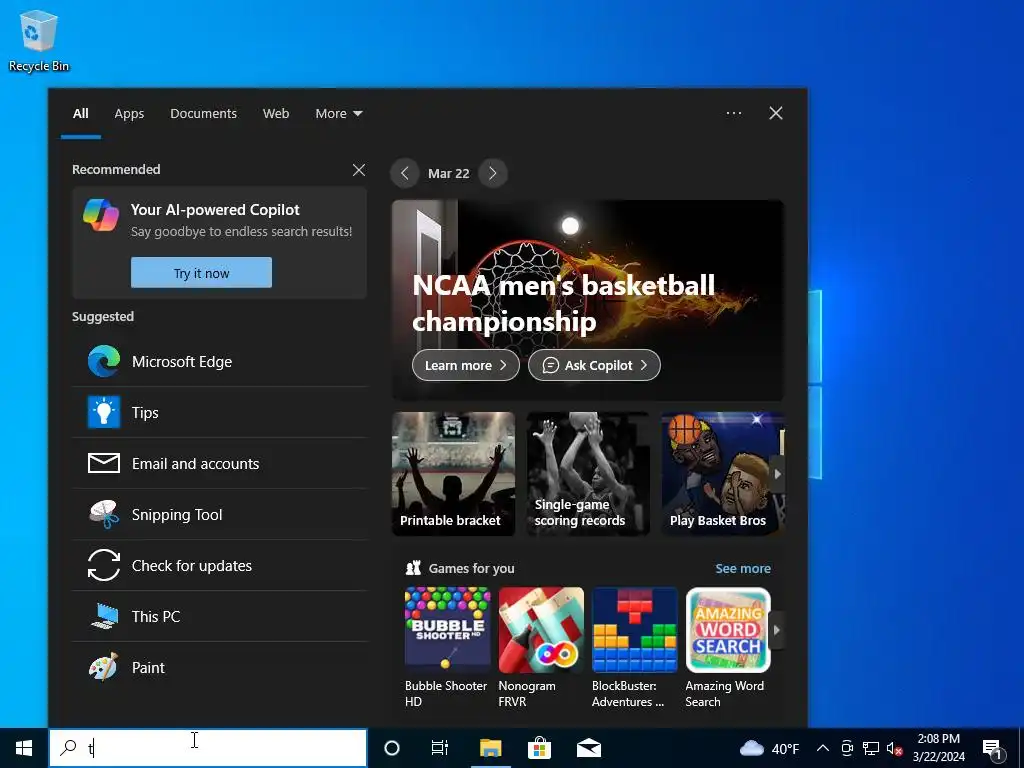Image resolution: width=1024 pixels, height=768 pixels.
Task: Click the Meet Now camera tray icon
Action: [847, 748]
